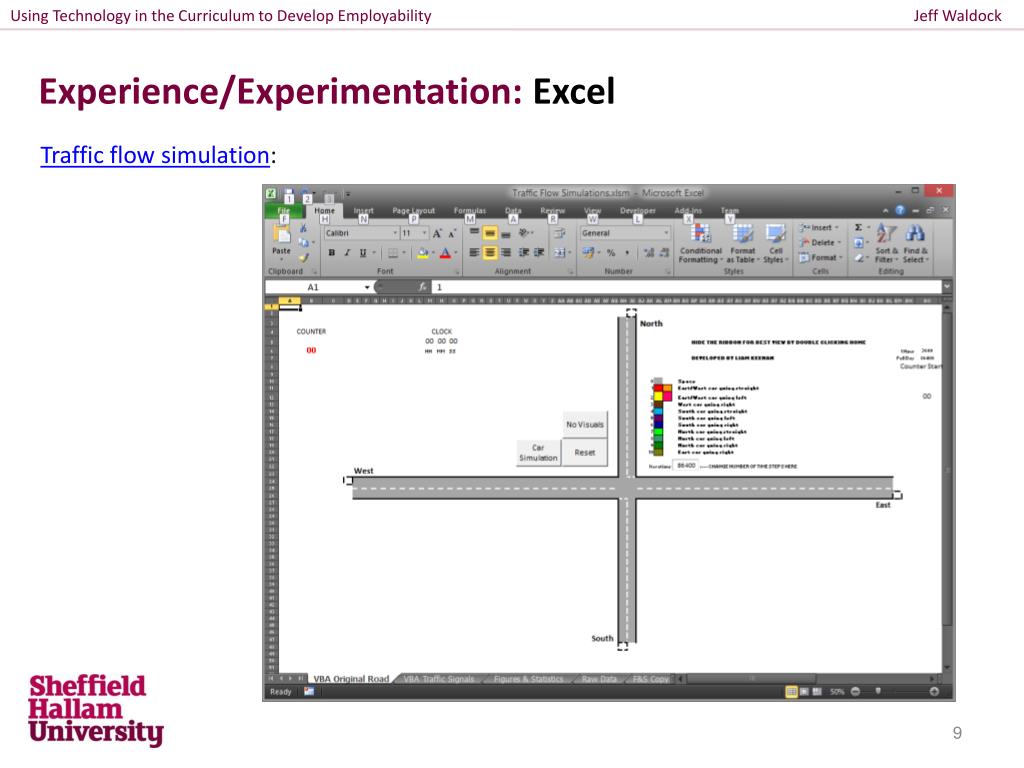Toggle Italic formatting

pos(347,253)
